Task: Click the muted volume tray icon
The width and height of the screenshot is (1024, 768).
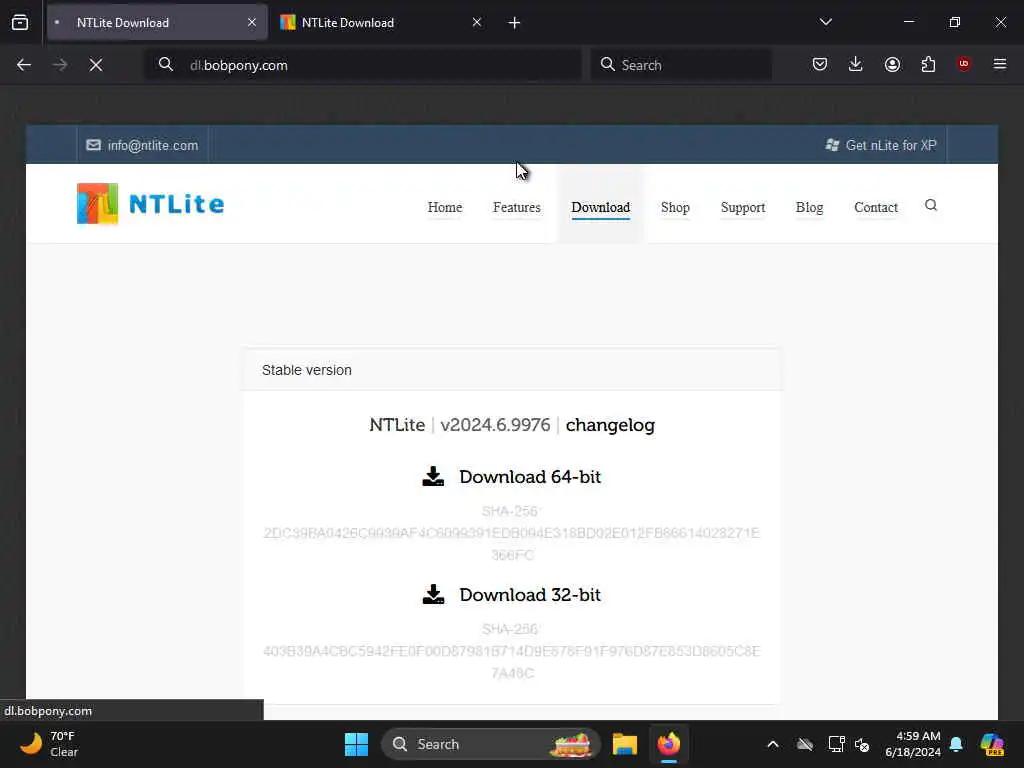Action: (x=862, y=744)
